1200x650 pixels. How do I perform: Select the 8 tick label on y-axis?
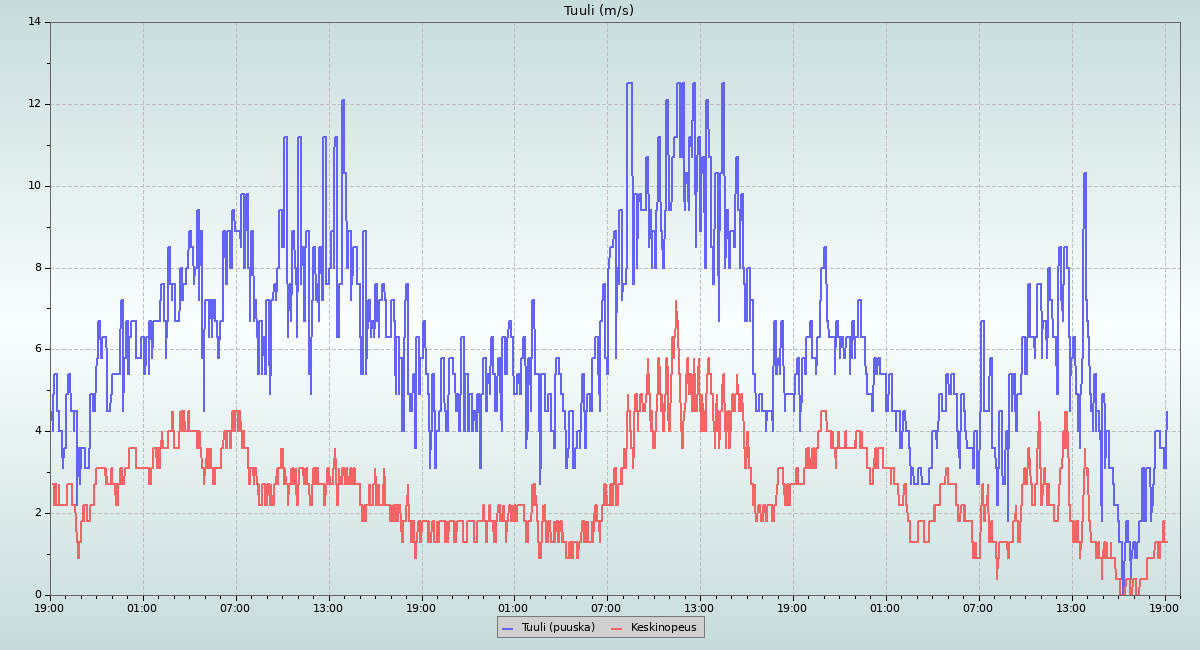click(x=37, y=268)
